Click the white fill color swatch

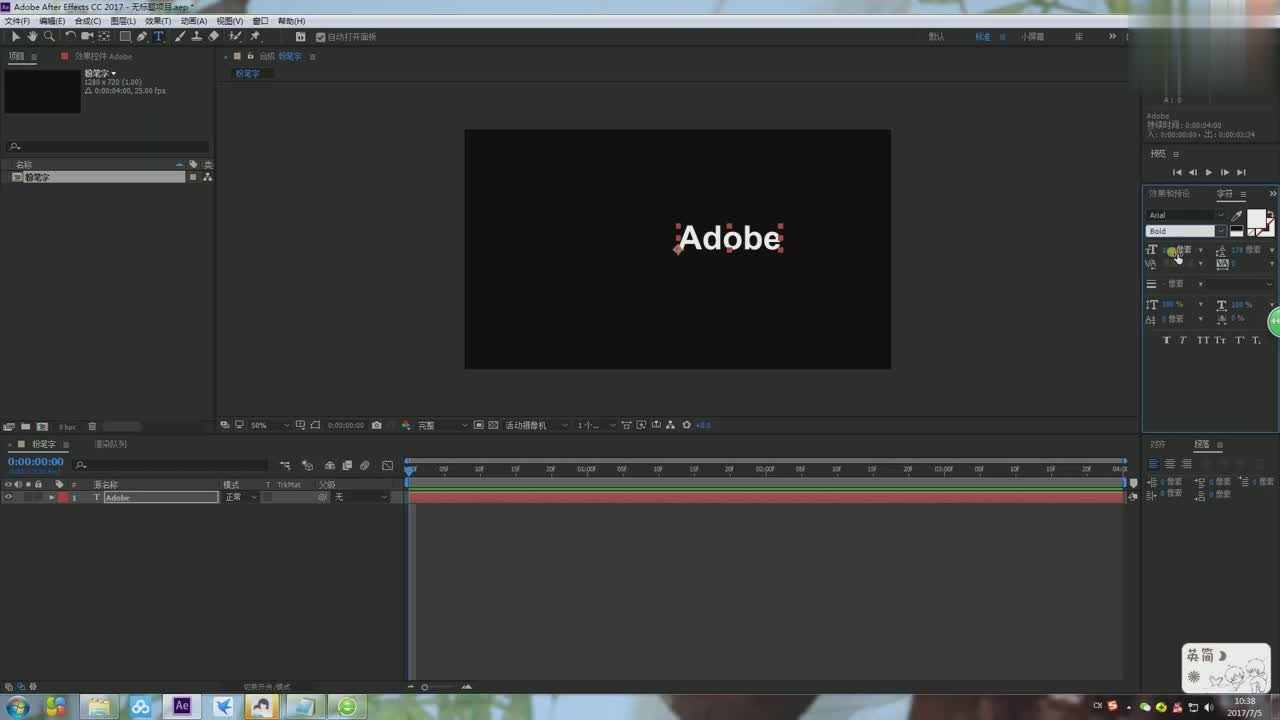click(1256, 218)
